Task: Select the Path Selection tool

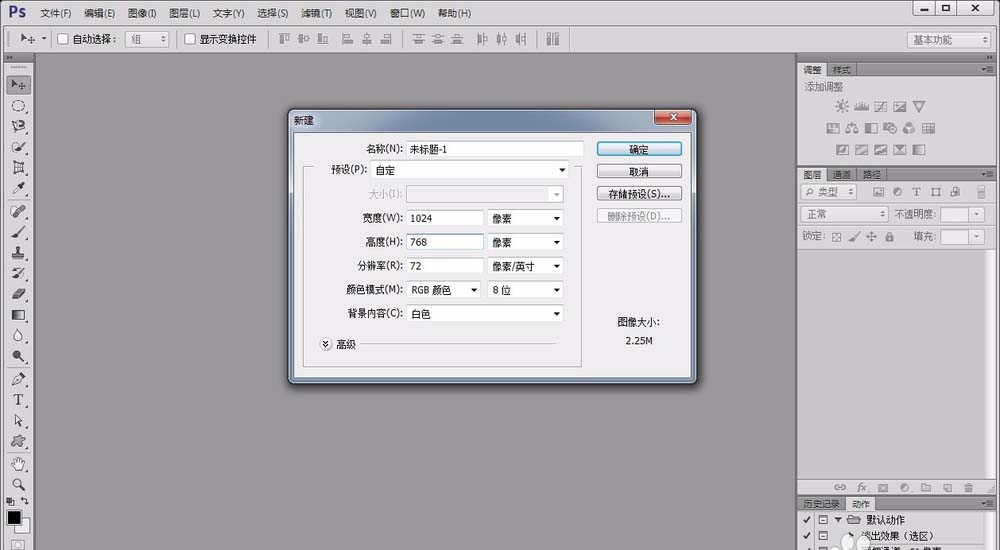Action: coord(18,420)
